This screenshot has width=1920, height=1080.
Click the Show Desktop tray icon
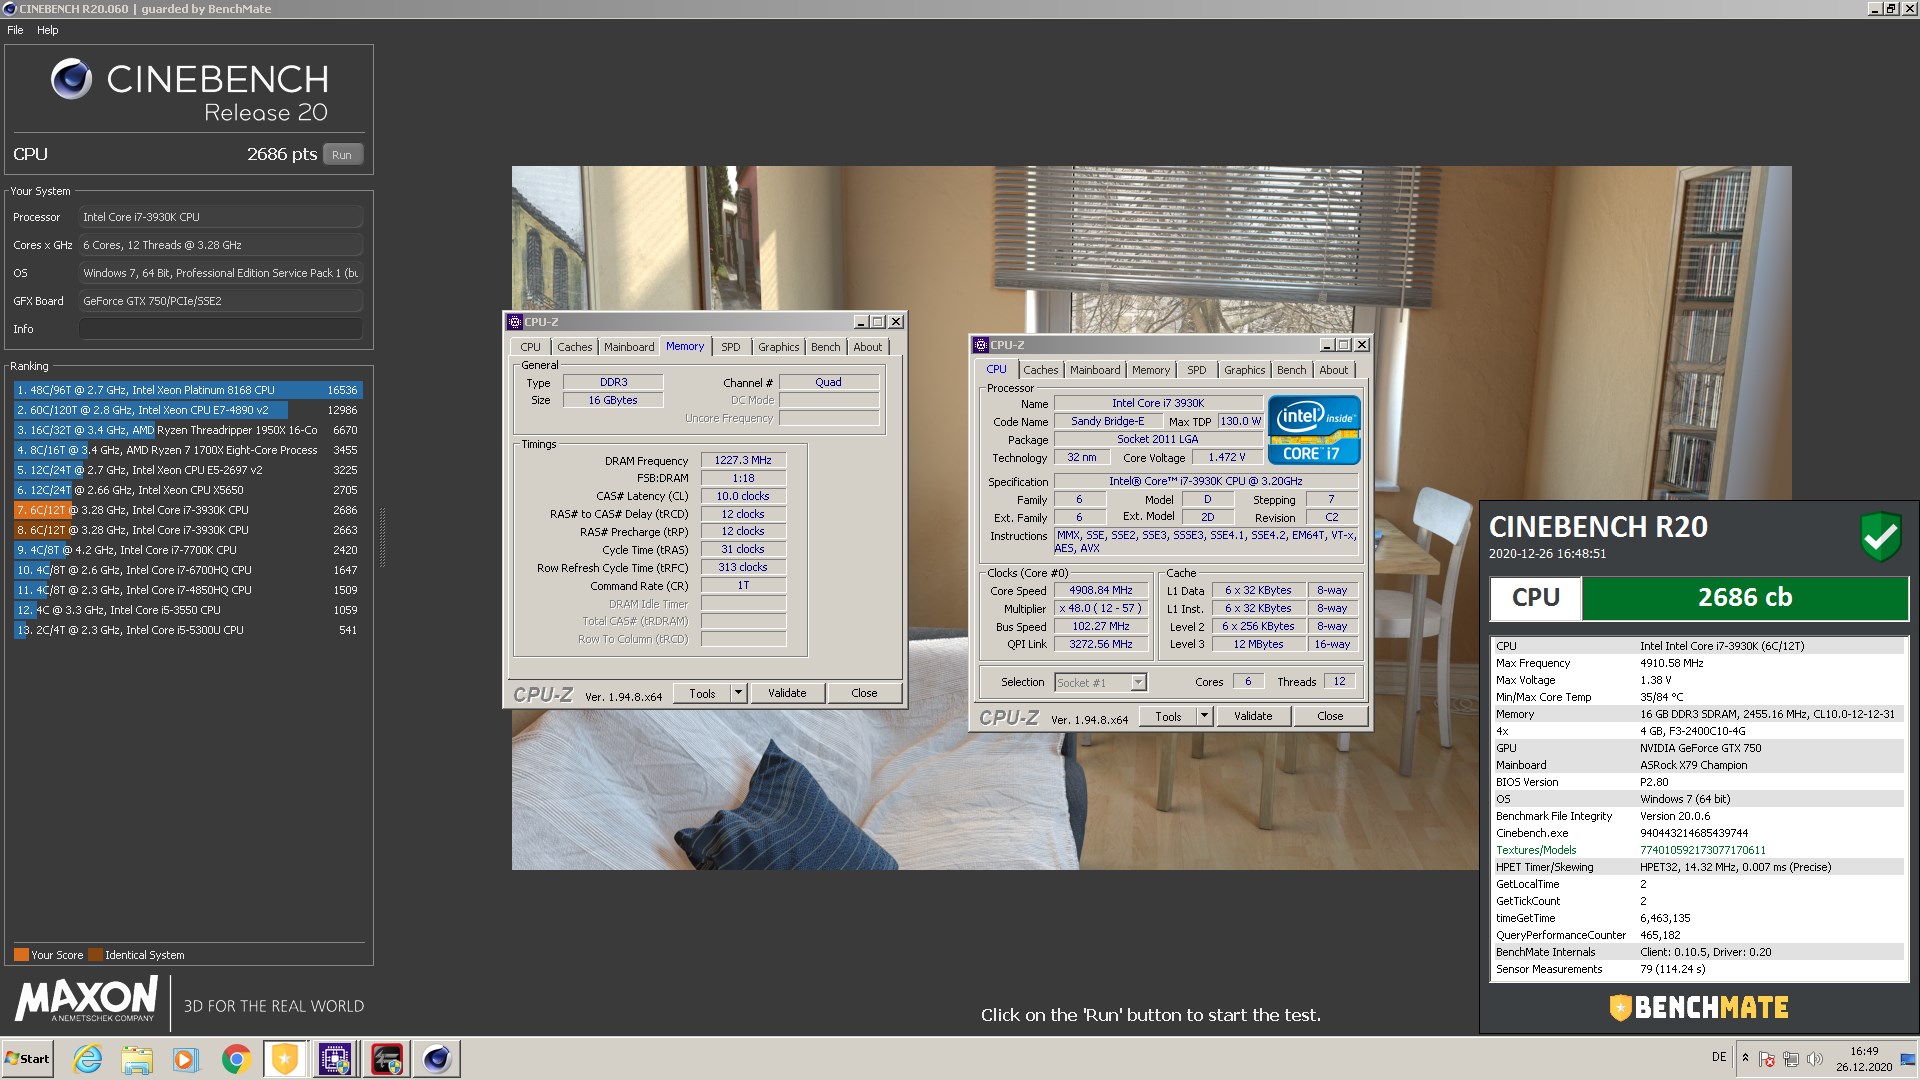1908,1059
